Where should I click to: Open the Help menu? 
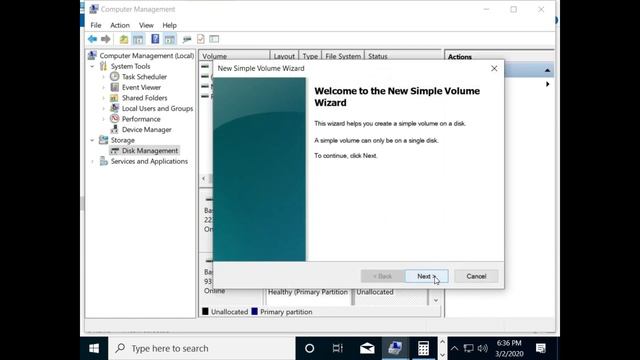(169, 25)
